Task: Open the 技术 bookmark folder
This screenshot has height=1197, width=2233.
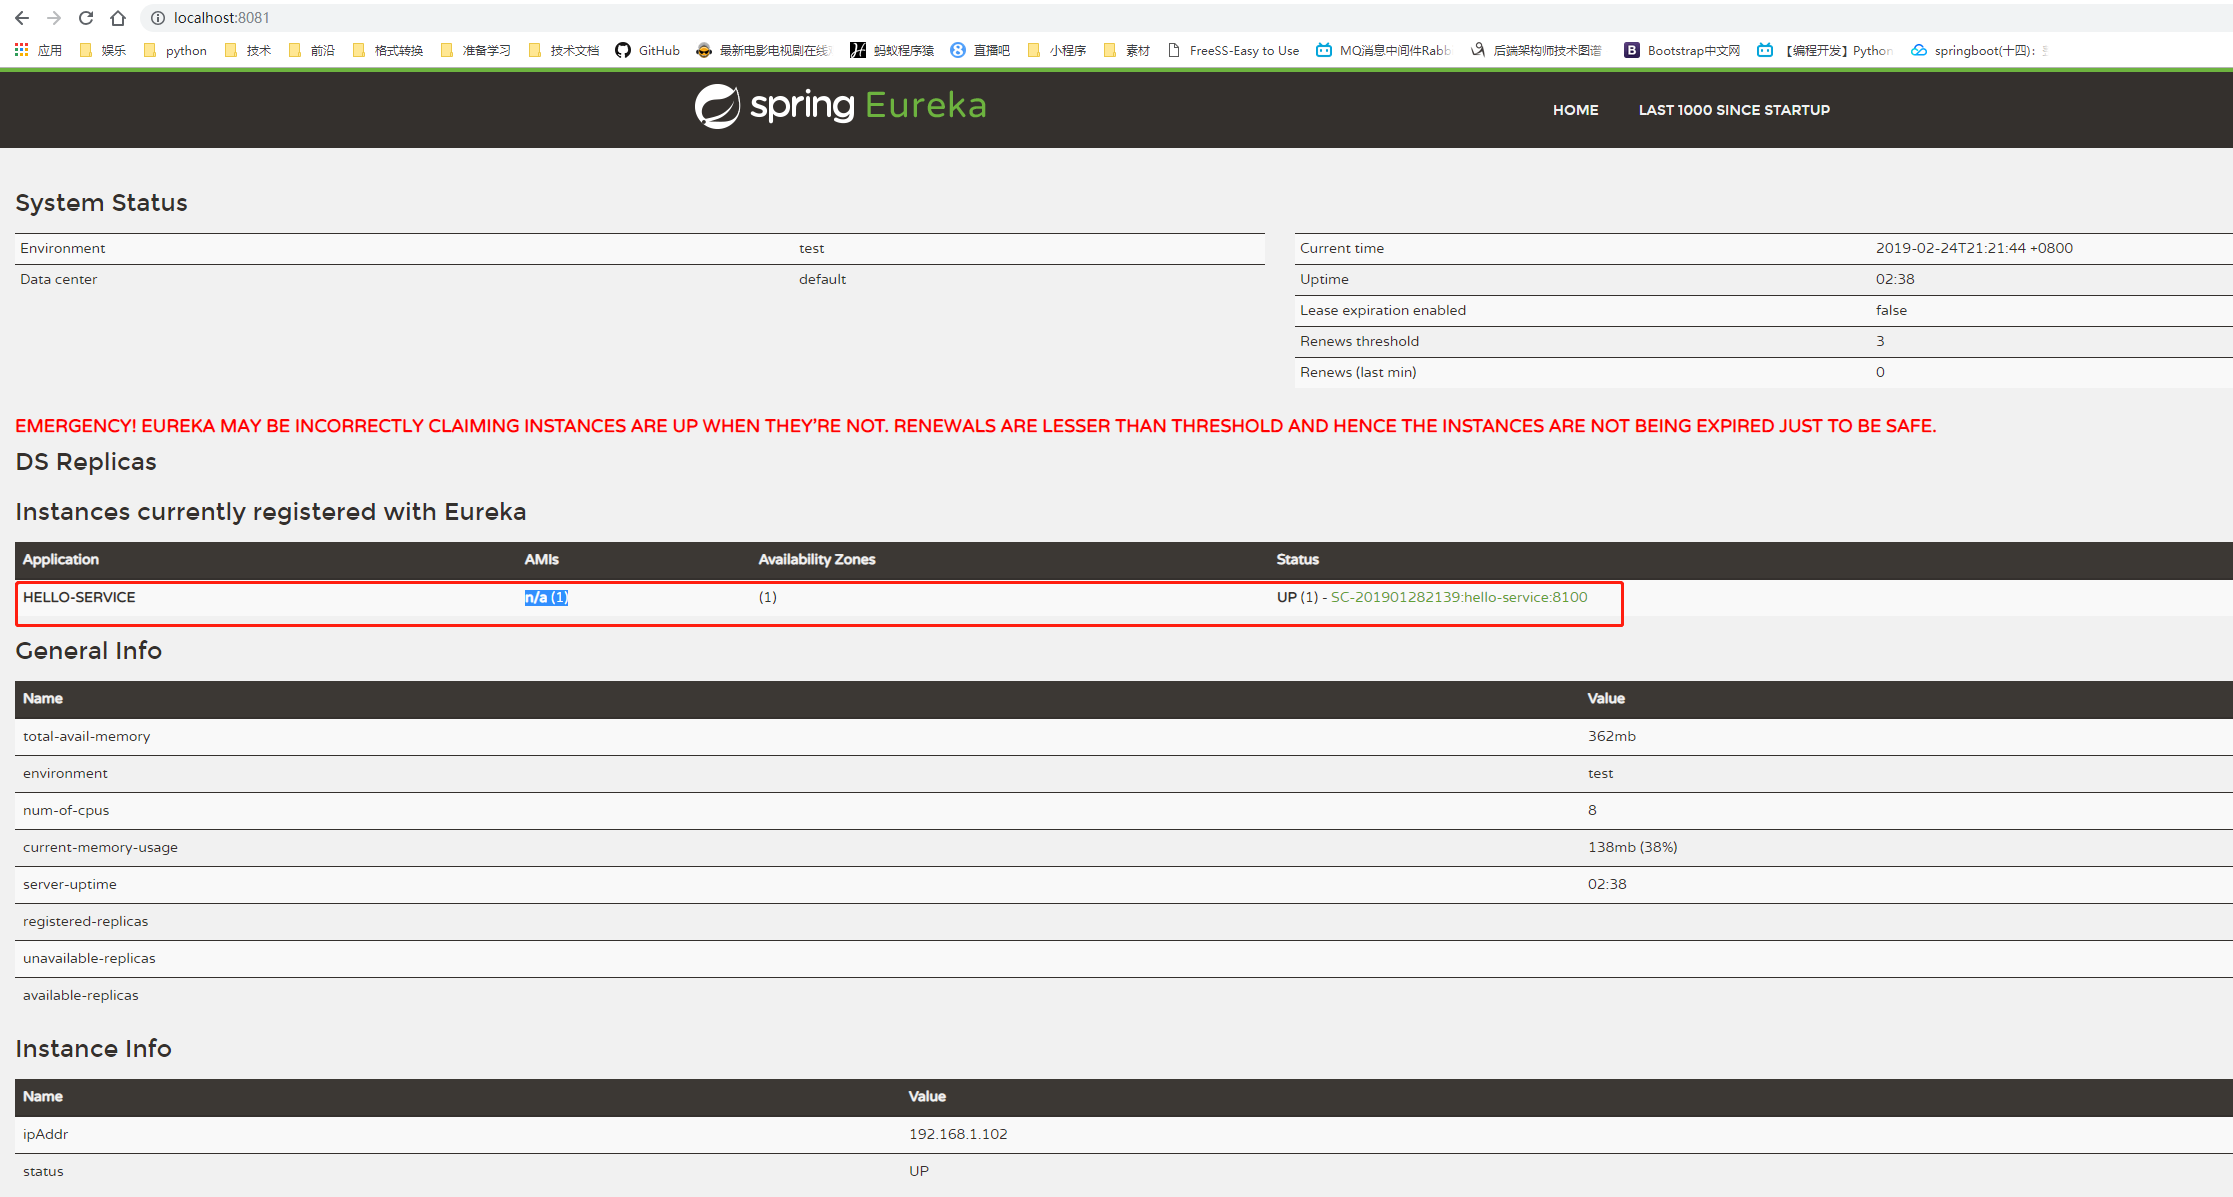Action: tap(248, 50)
